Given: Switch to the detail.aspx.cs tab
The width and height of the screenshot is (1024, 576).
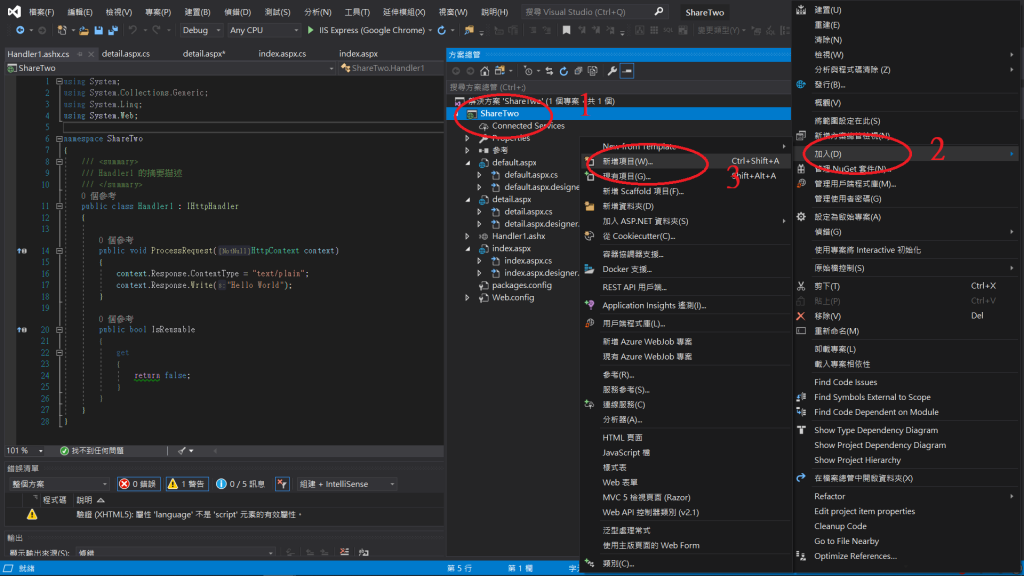Looking at the screenshot, I should tap(125, 54).
